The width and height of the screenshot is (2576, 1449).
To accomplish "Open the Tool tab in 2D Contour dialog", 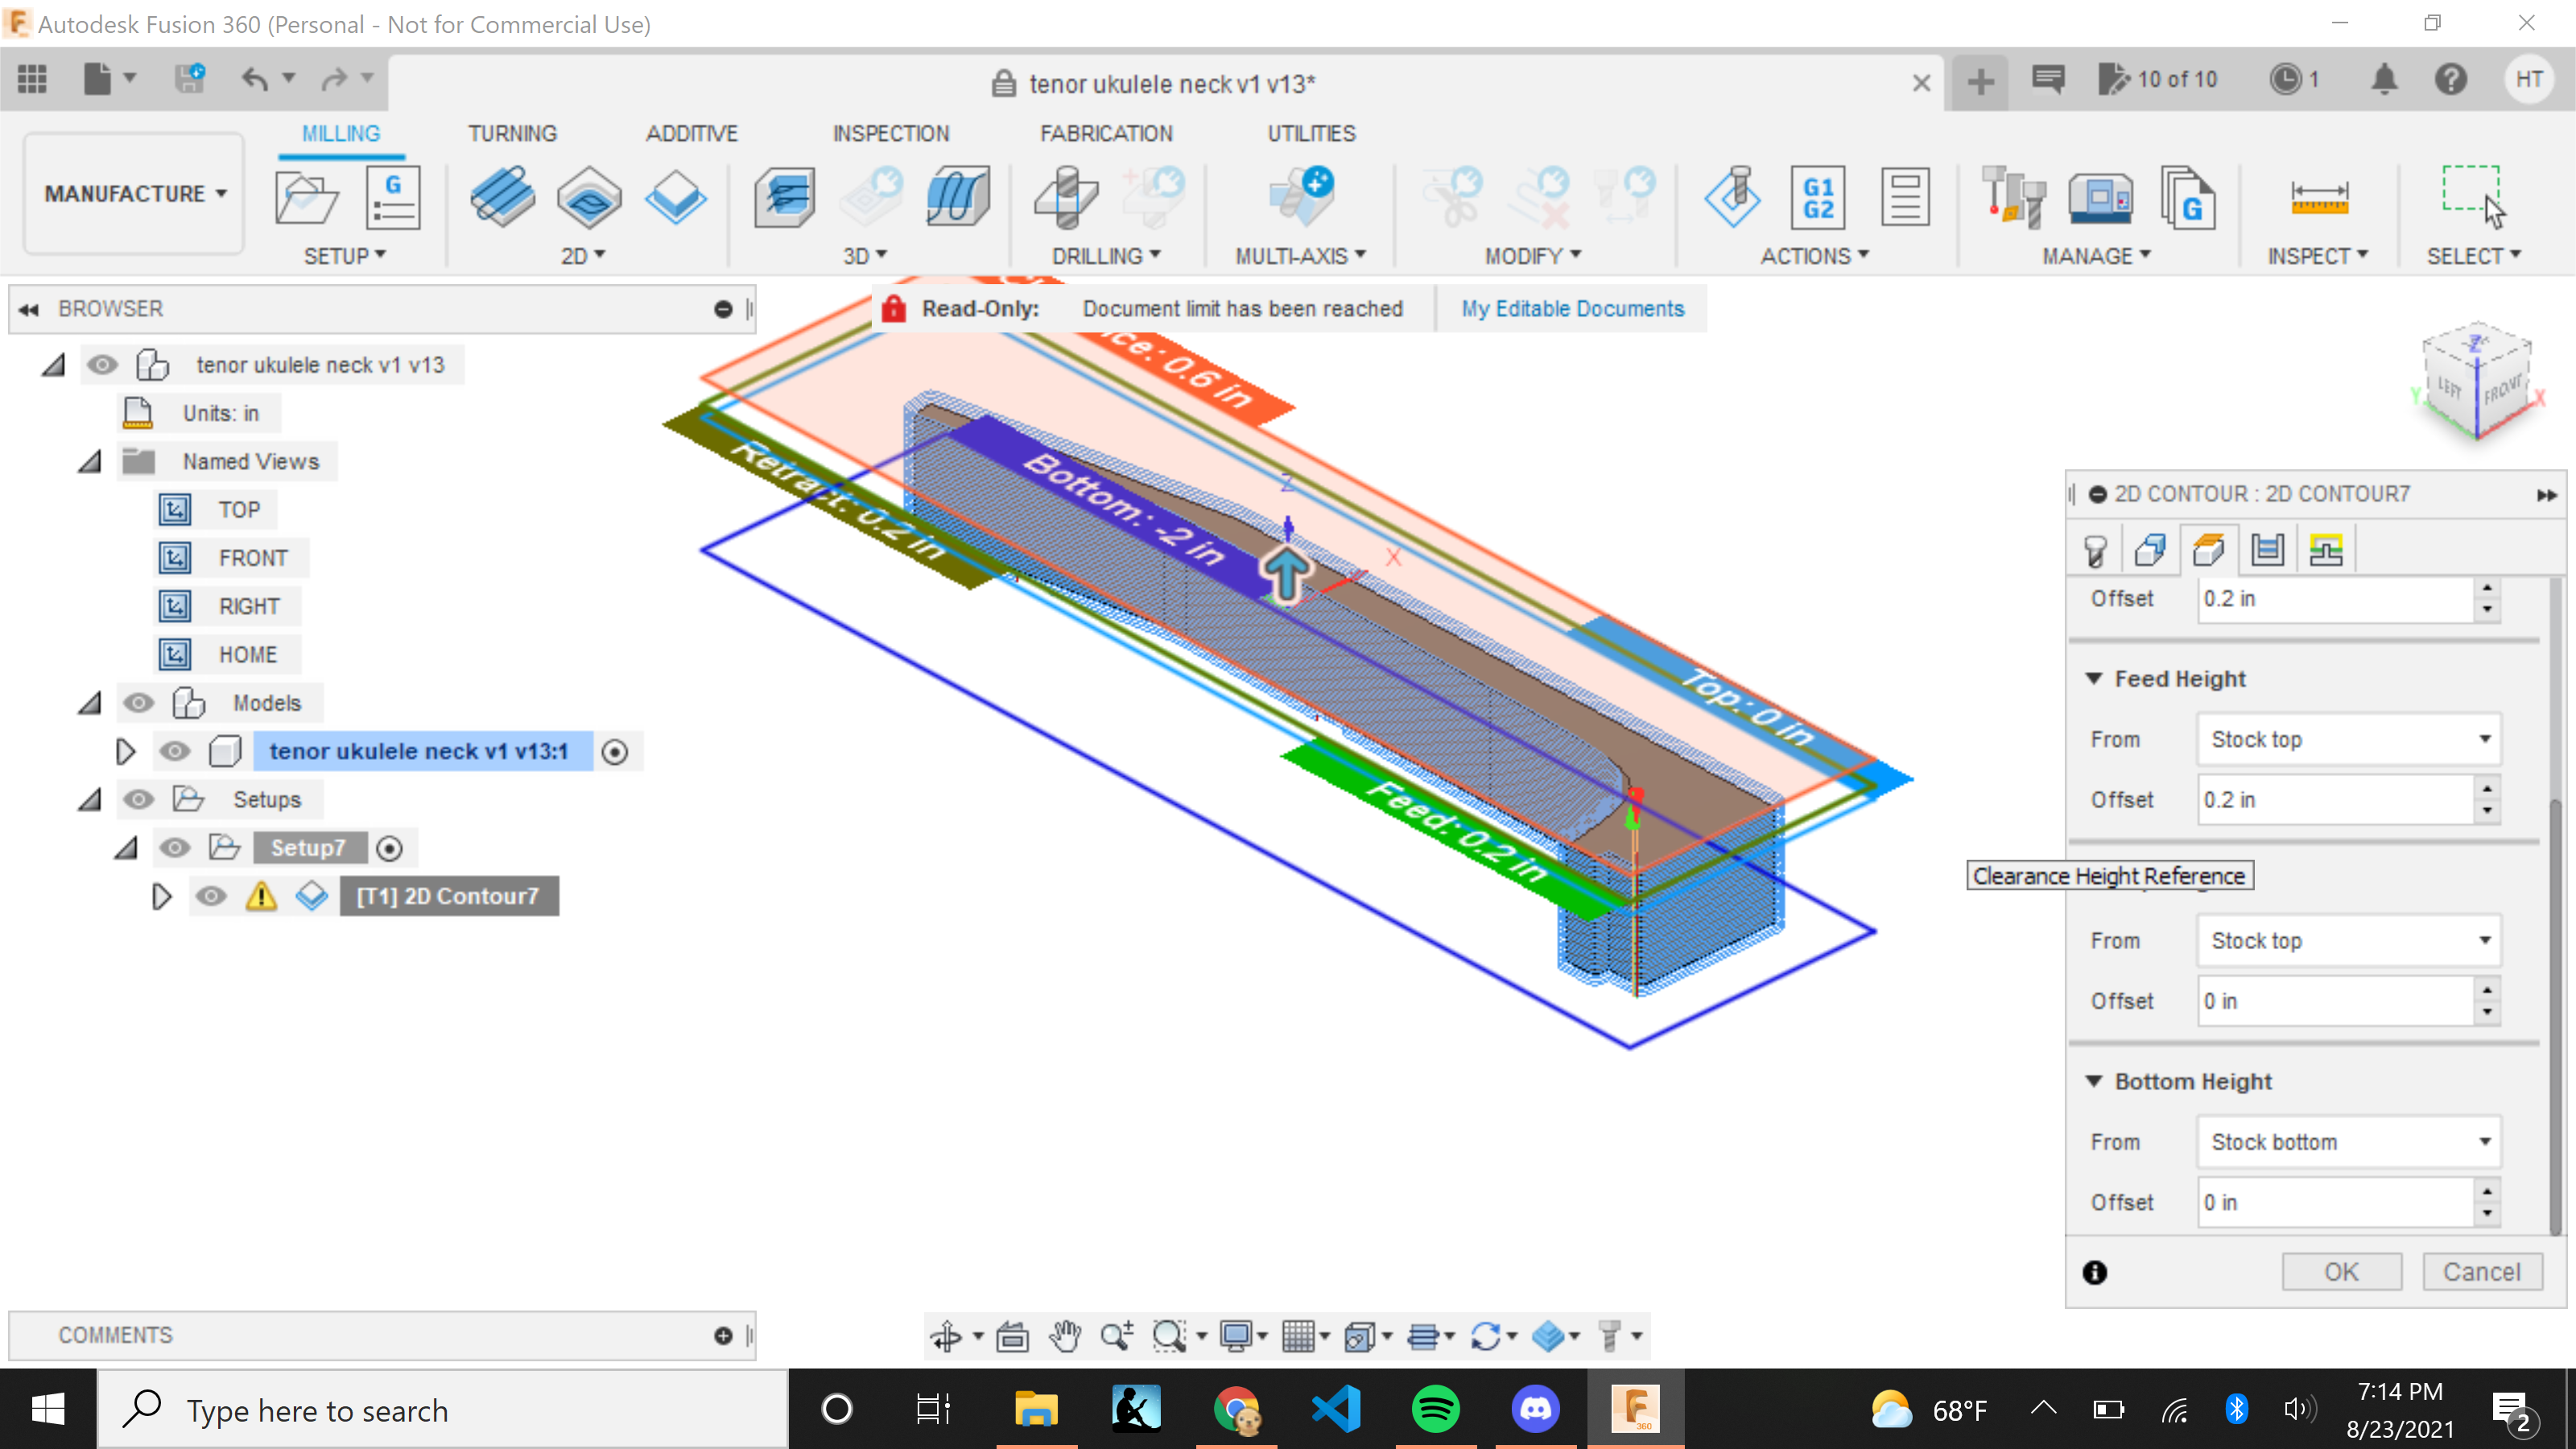I will [x=2096, y=549].
